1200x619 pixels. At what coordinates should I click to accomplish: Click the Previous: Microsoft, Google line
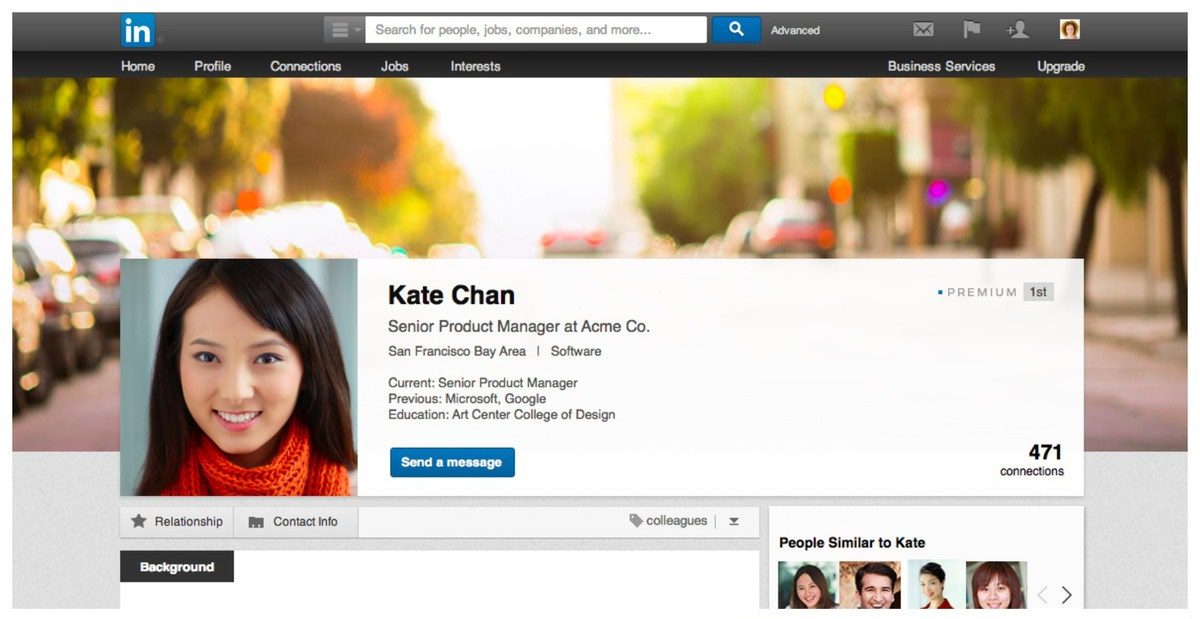pyautogui.click(x=467, y=398)
